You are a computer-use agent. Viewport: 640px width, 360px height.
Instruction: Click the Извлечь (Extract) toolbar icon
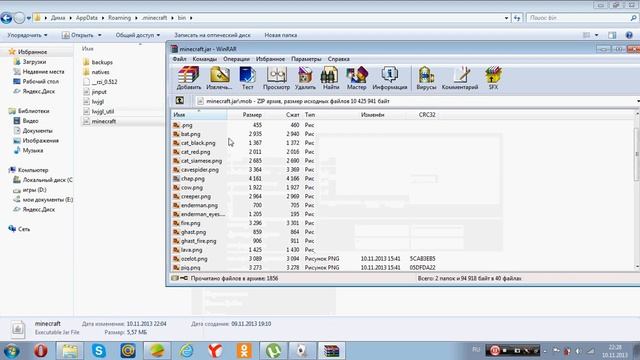tap(219, 78)
